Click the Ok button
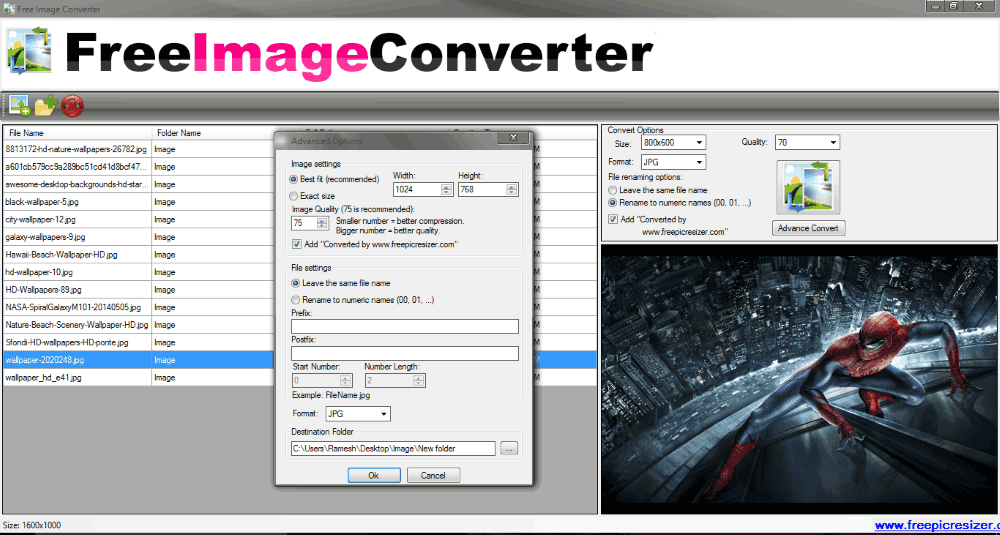The image size is (1000, 535). click(x=374, y=475)
